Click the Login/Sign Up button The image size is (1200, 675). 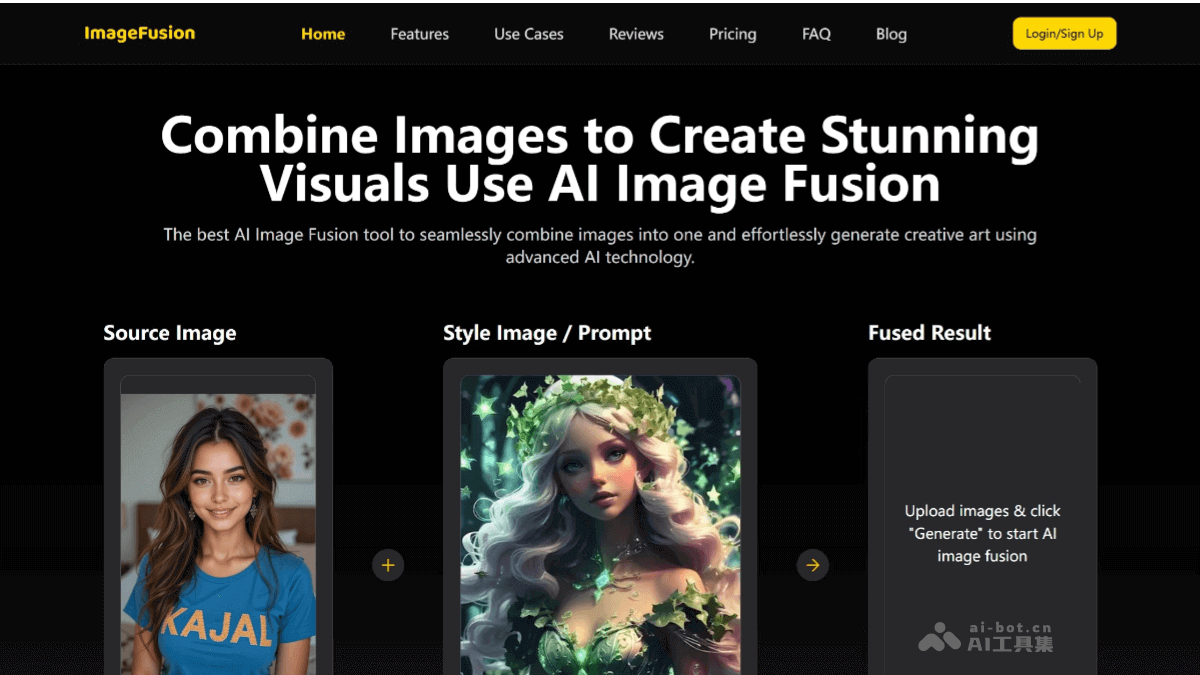click(x=1064, y=33)
